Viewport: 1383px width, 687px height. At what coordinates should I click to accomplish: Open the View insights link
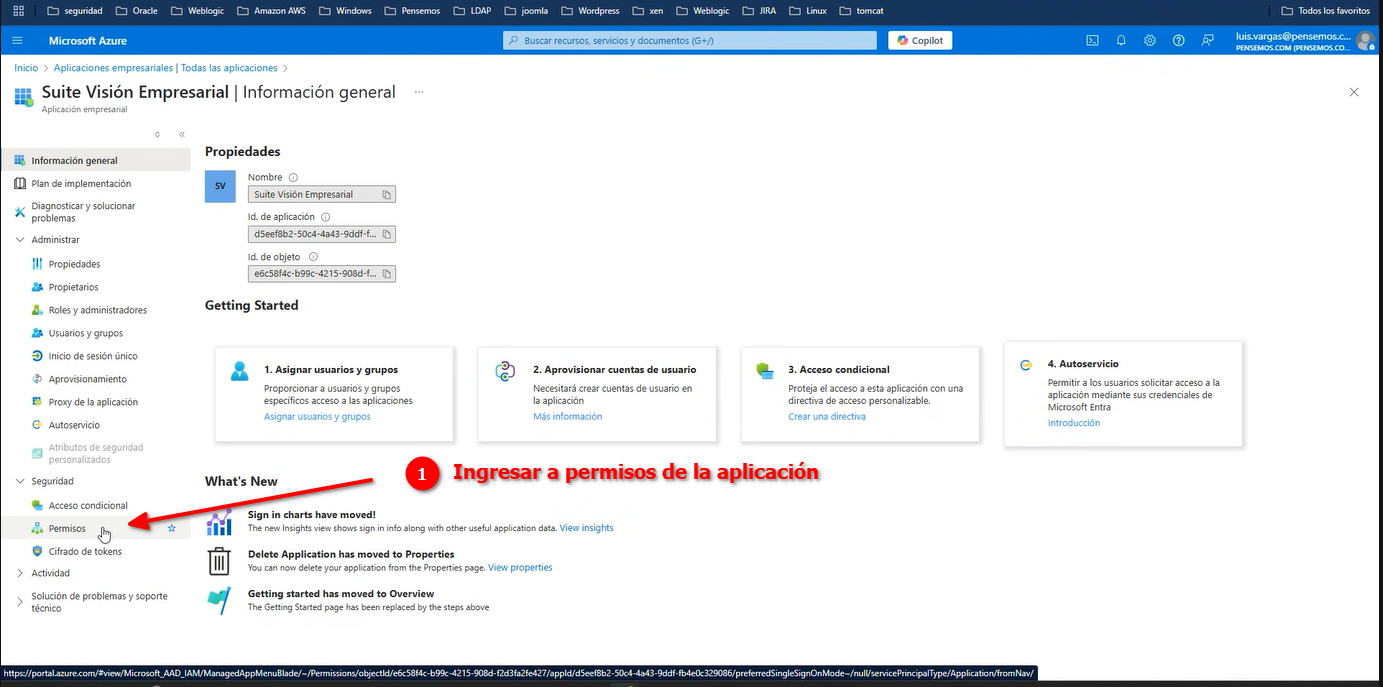(586, 527)
